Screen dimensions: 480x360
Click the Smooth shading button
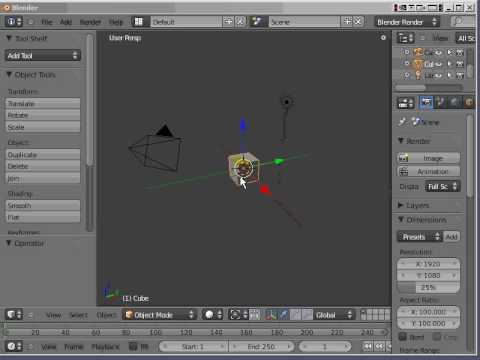43,206
